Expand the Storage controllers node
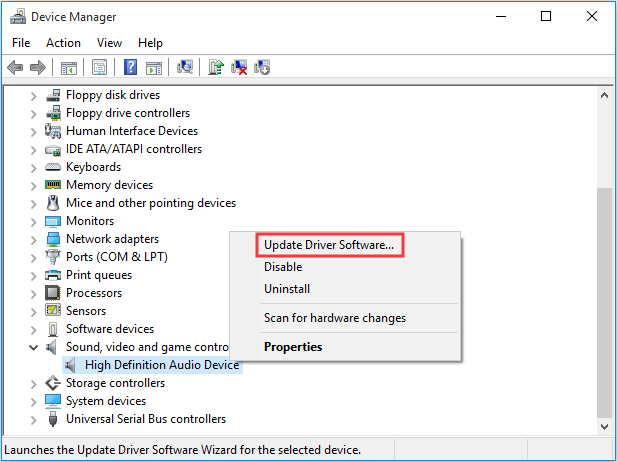This screenshot has width=617, height=462. coord(34,384)
